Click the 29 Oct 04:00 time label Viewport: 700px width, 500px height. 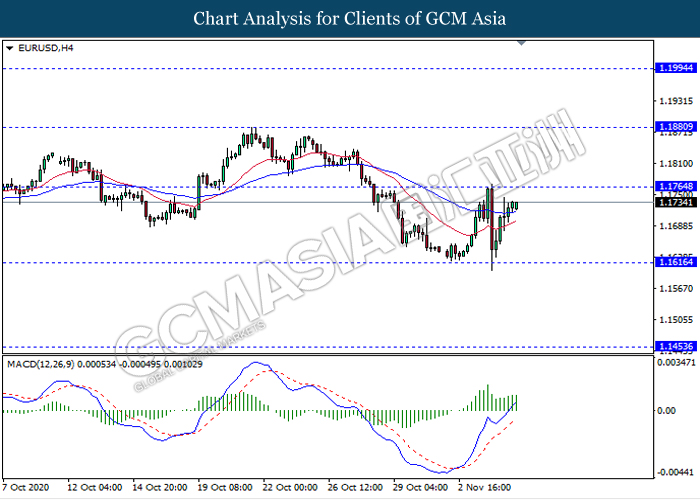pyautogui.click(x=421, y=487)
